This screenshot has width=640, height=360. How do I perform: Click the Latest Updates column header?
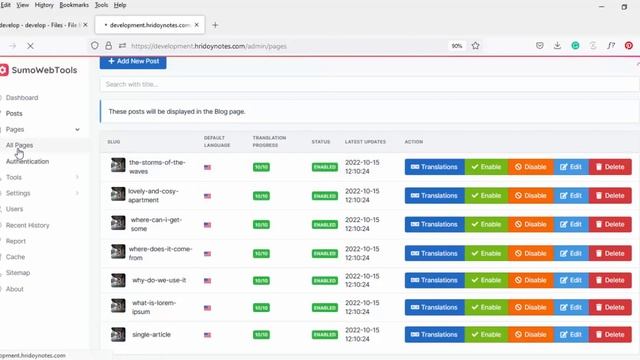(365, 142)
